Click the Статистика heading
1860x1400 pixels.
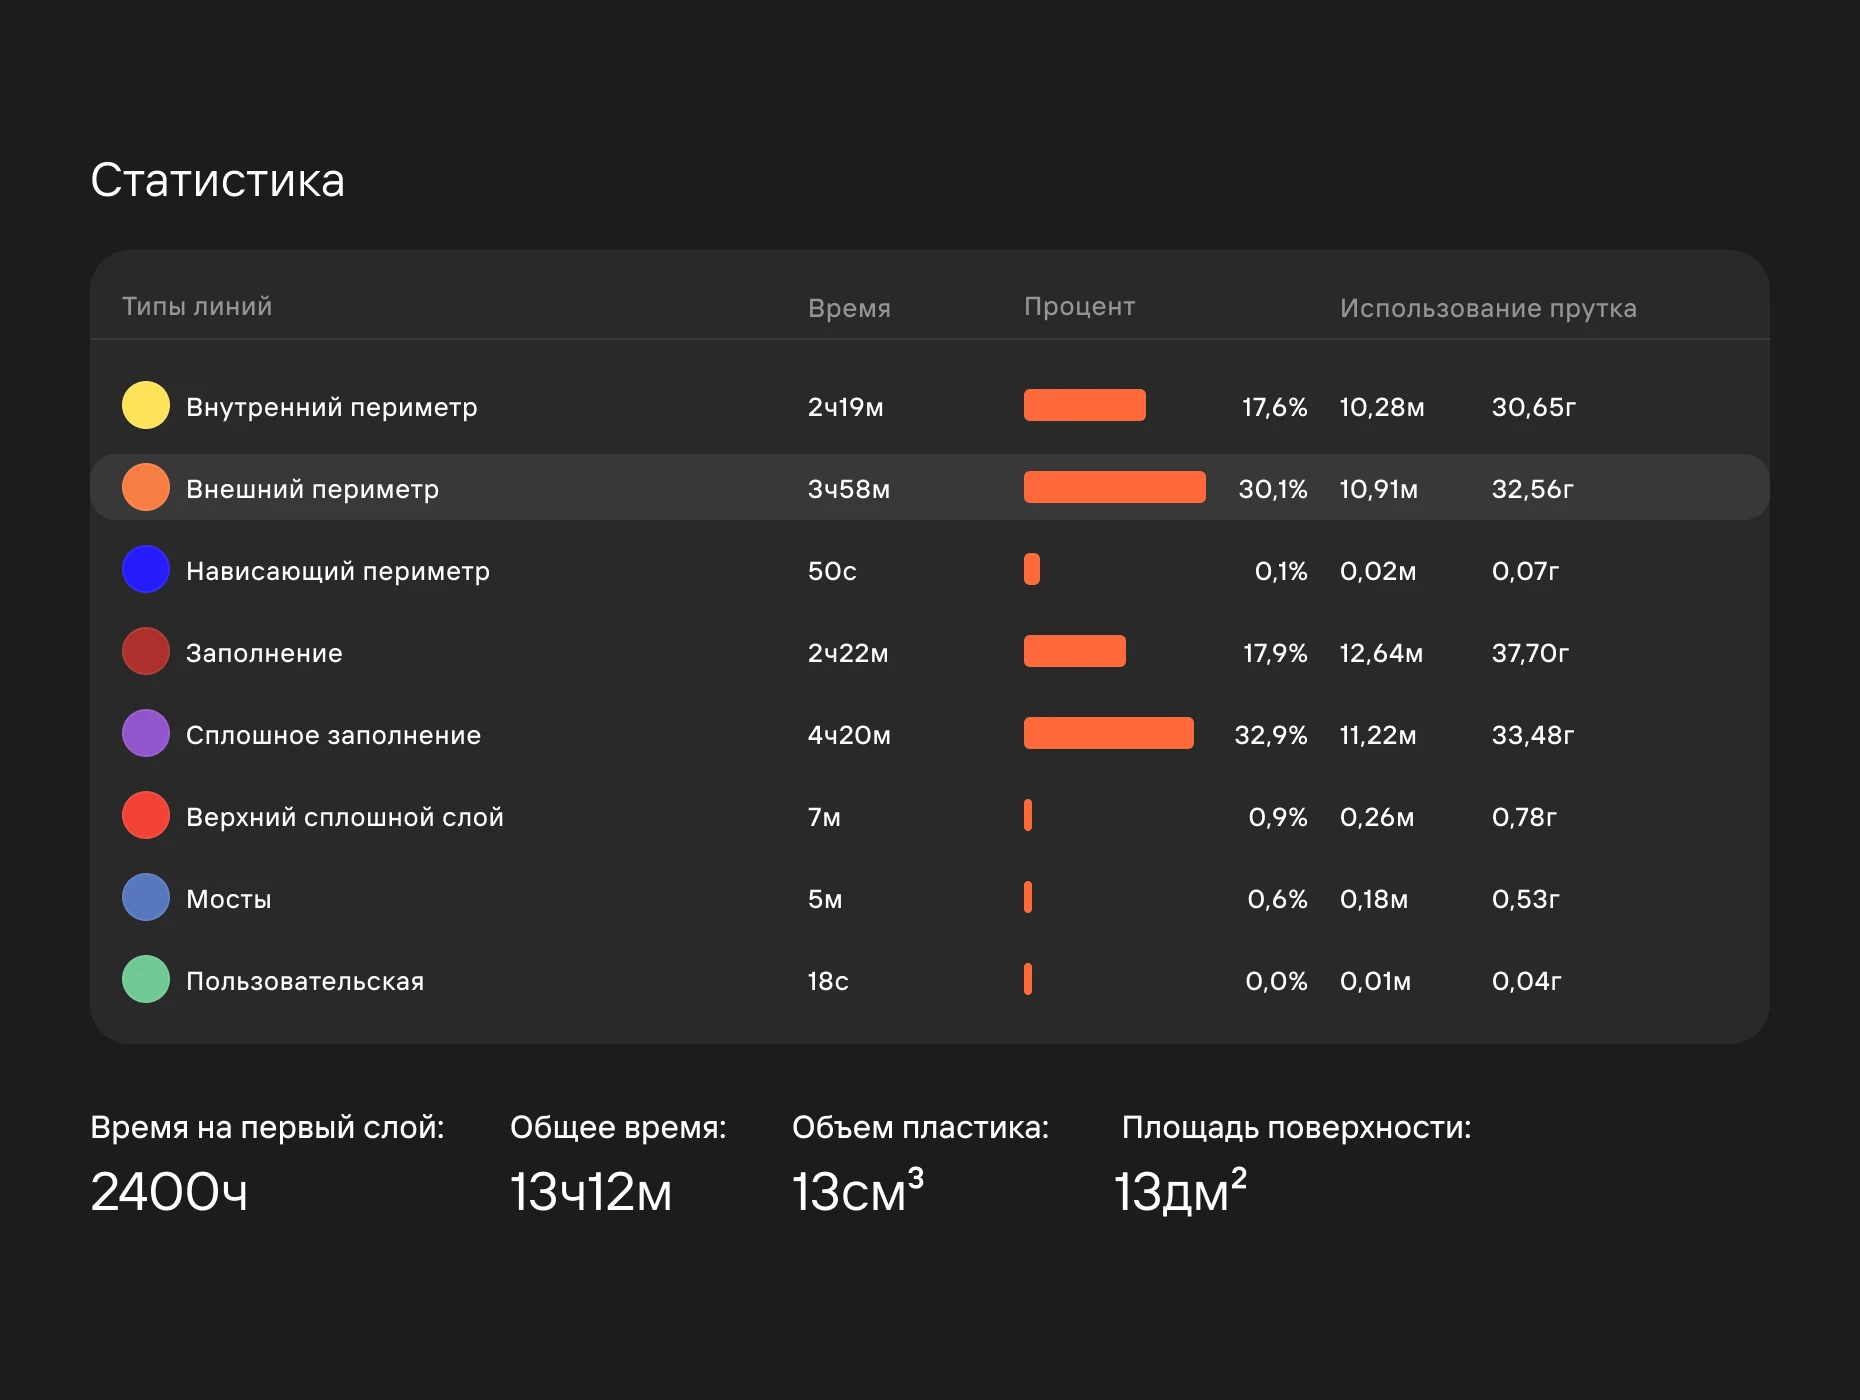click(x=218, y=181)
